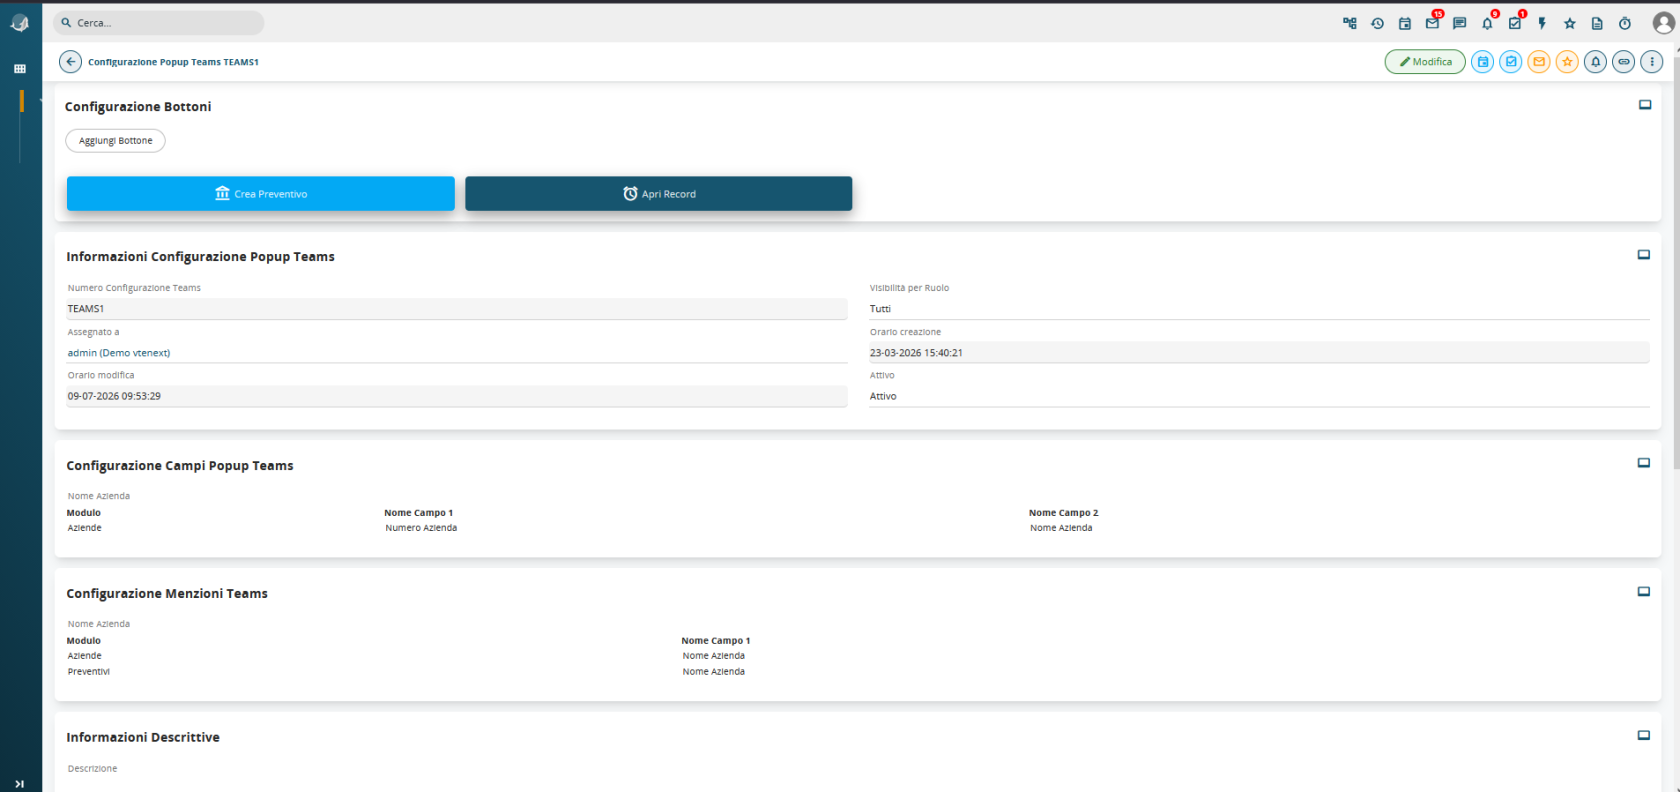Screen dimensions: 1680x792
Task: Open the stopwatch timer icon
Action: [x=1625, y=23]
